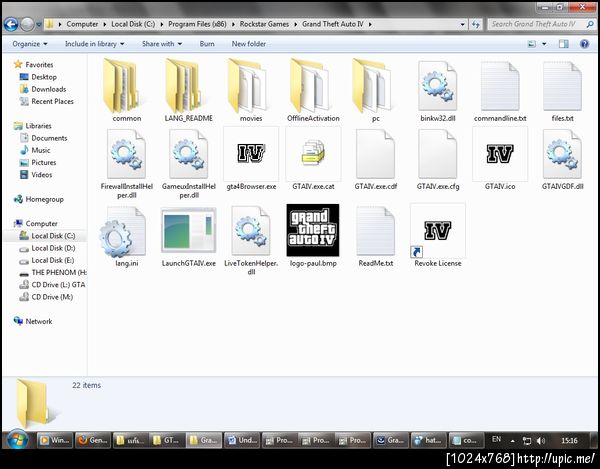Navigate to Program Files (x86) breadcrumb

[x=197, y=24]
